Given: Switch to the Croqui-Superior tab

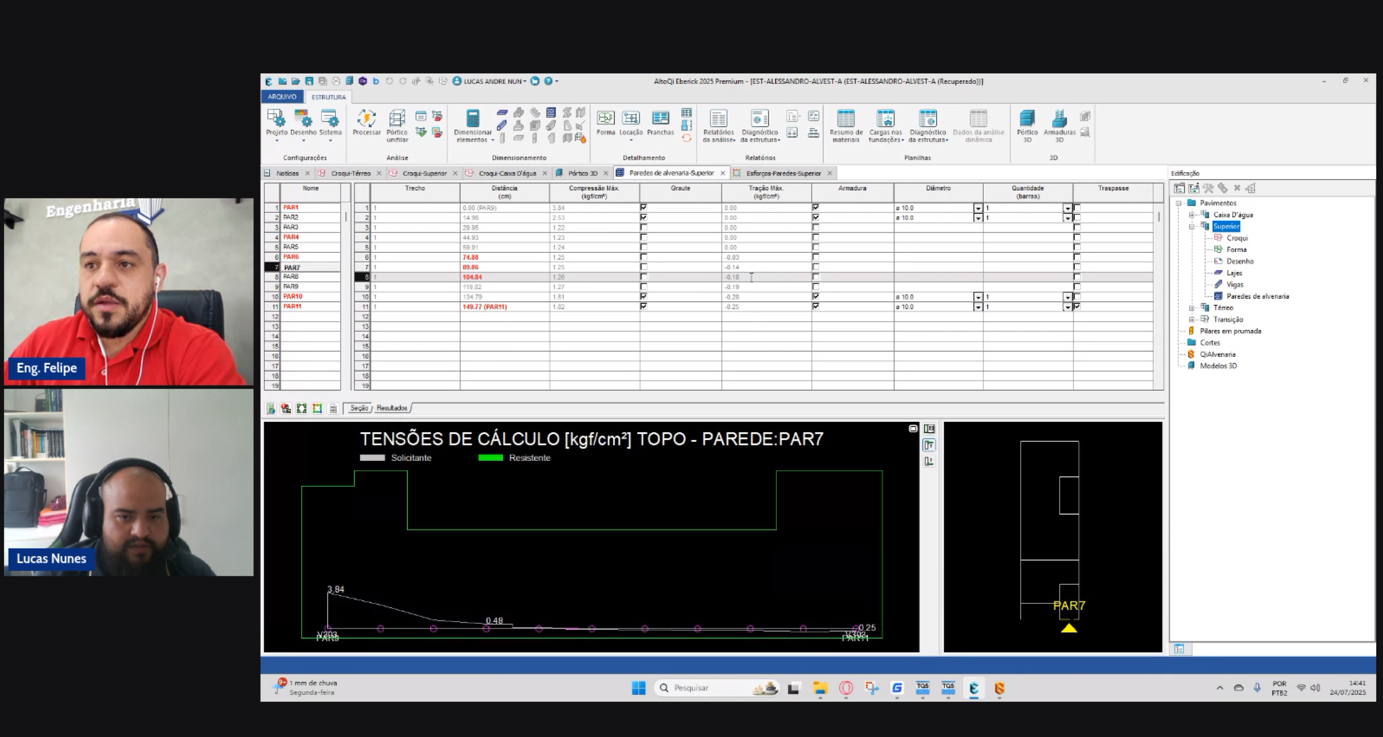Looking at the screenshot, I should 424,173.
